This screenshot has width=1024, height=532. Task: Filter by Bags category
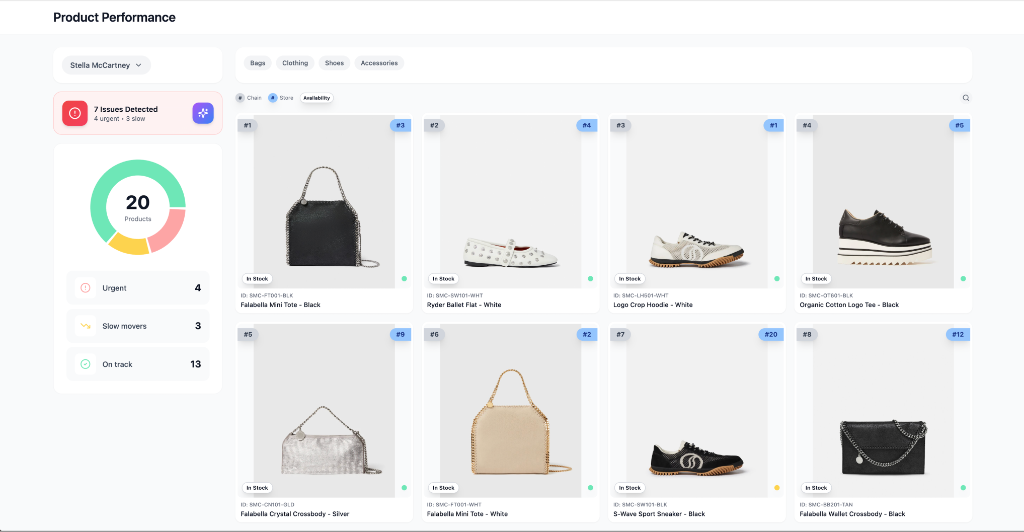[x=258, y=63]
